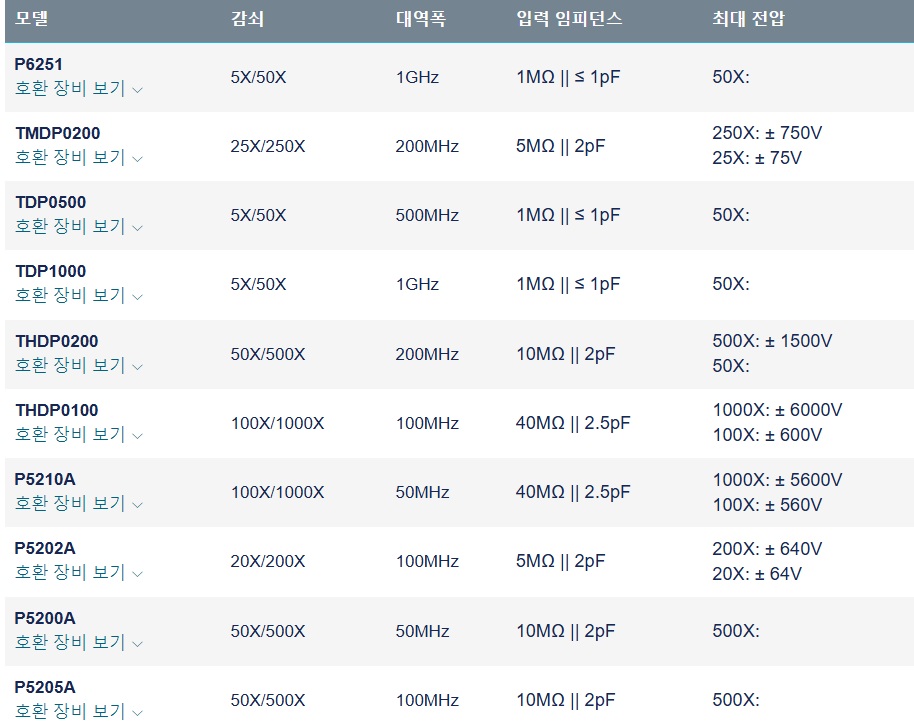Click 5X/50X attenuation in the TDP0500 row
The image size is (914, 724).
click(258, 216)
